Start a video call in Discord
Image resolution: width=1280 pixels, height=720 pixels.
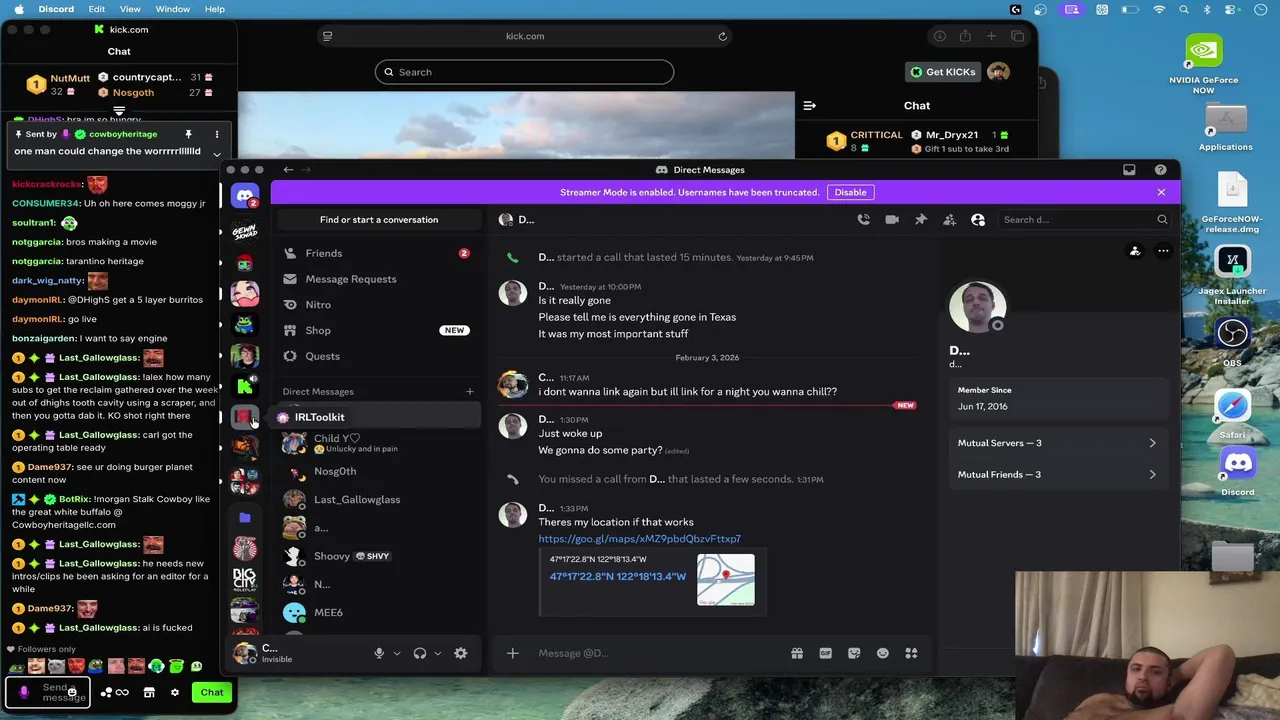click(x=892, y=220)
